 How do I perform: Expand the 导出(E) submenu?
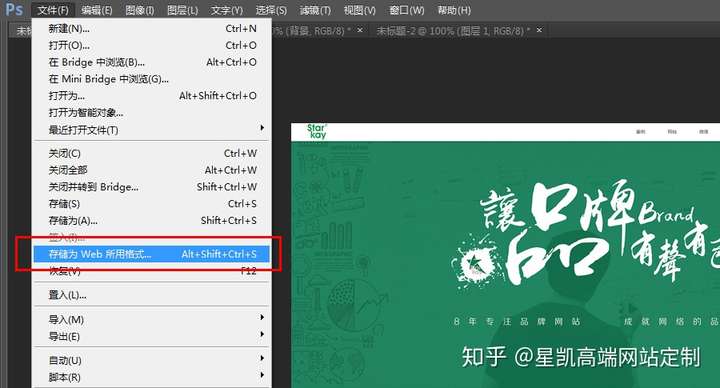click(152, 337)
